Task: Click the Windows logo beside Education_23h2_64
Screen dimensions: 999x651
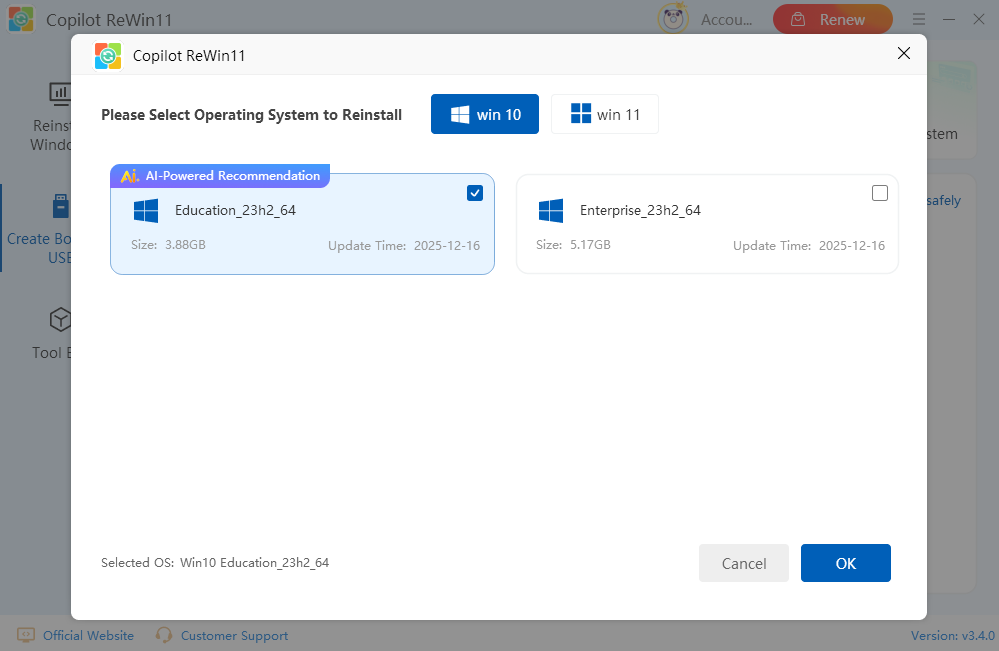Action: (x=146, y=211)
